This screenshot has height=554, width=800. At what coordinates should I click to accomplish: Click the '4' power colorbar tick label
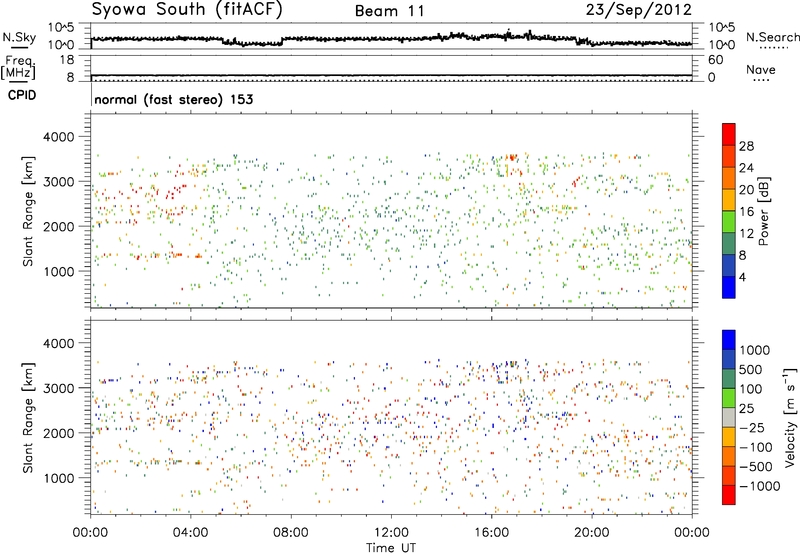click(x=743, y=278)
